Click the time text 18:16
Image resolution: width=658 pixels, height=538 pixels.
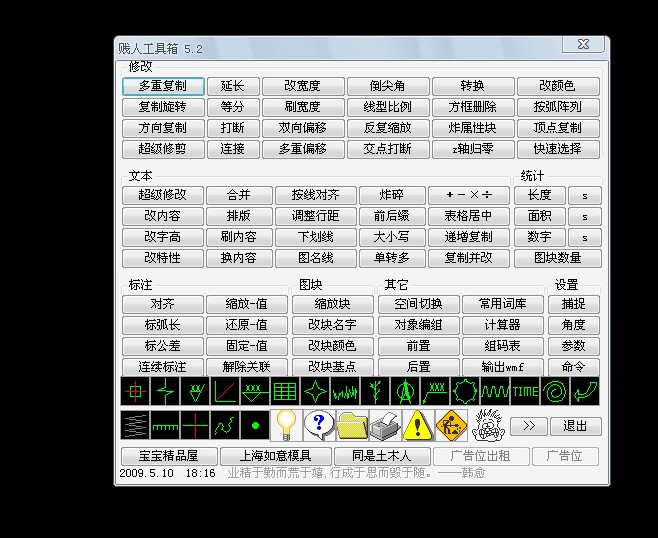(x=200, y=473)
